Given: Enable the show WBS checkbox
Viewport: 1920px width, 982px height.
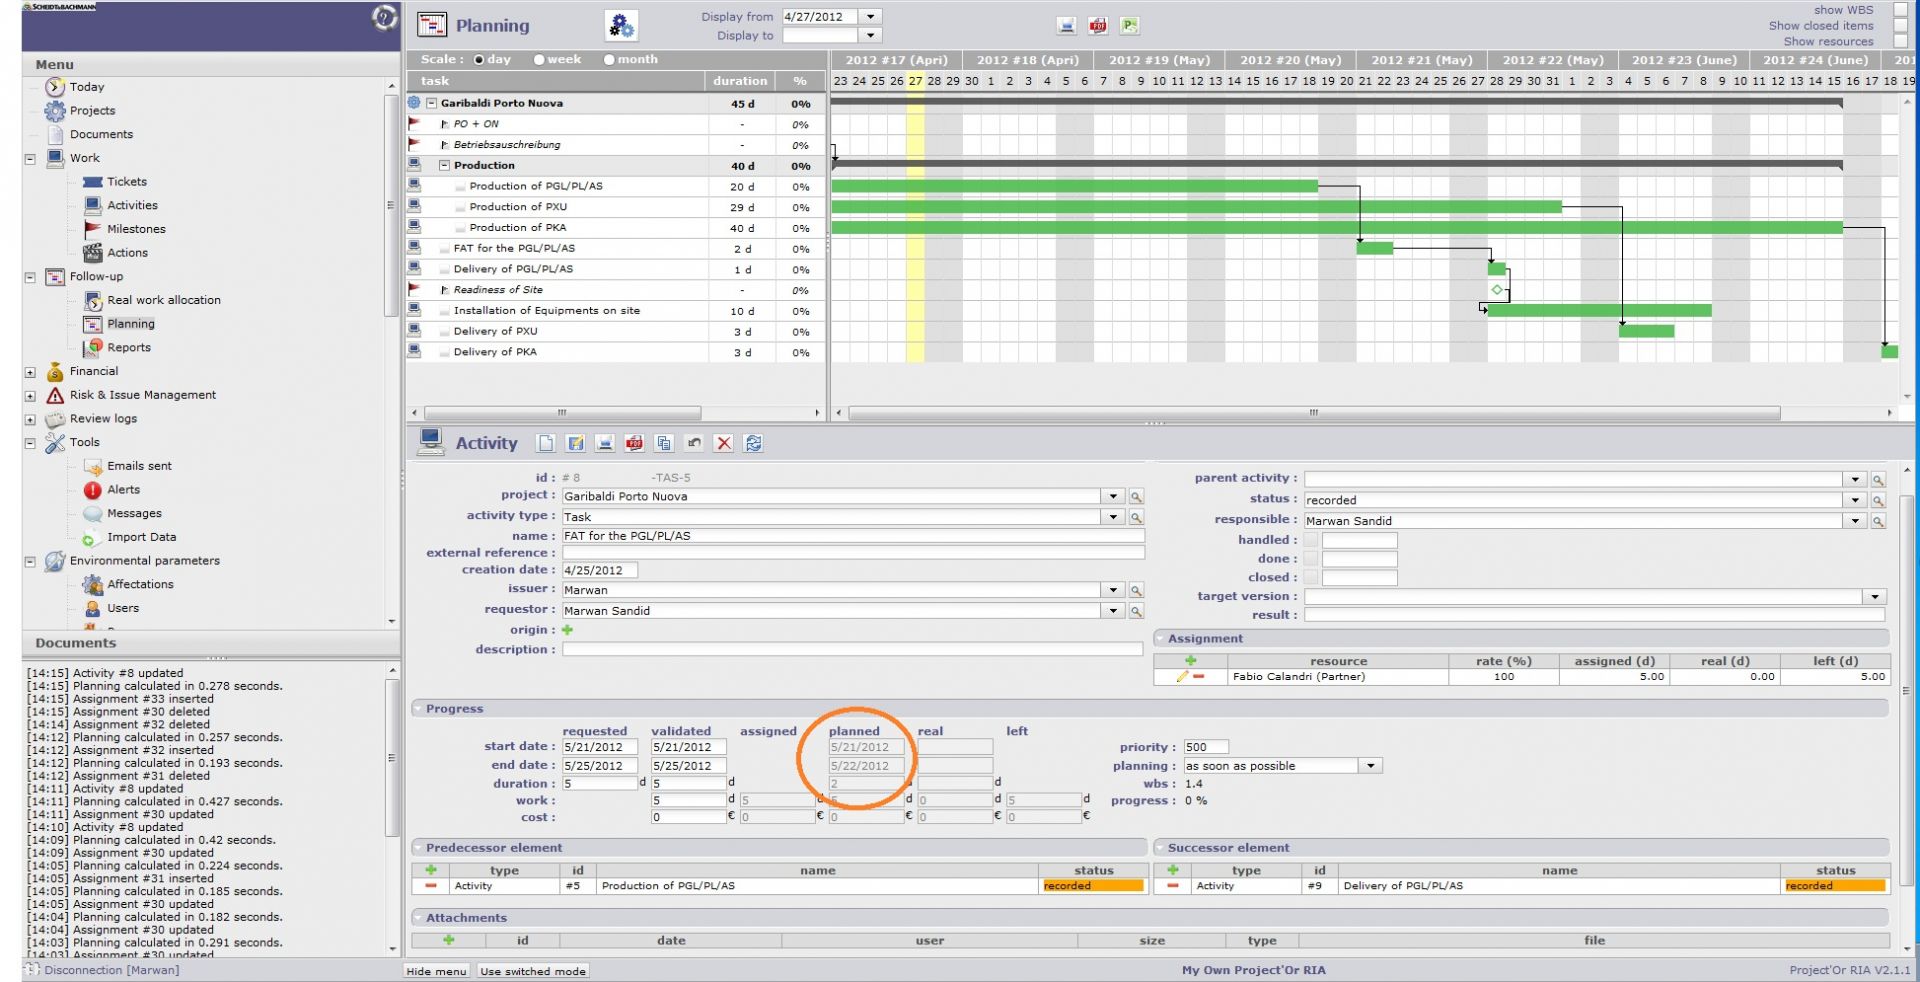Looking at the screenshot, I should click(1900, 10).
